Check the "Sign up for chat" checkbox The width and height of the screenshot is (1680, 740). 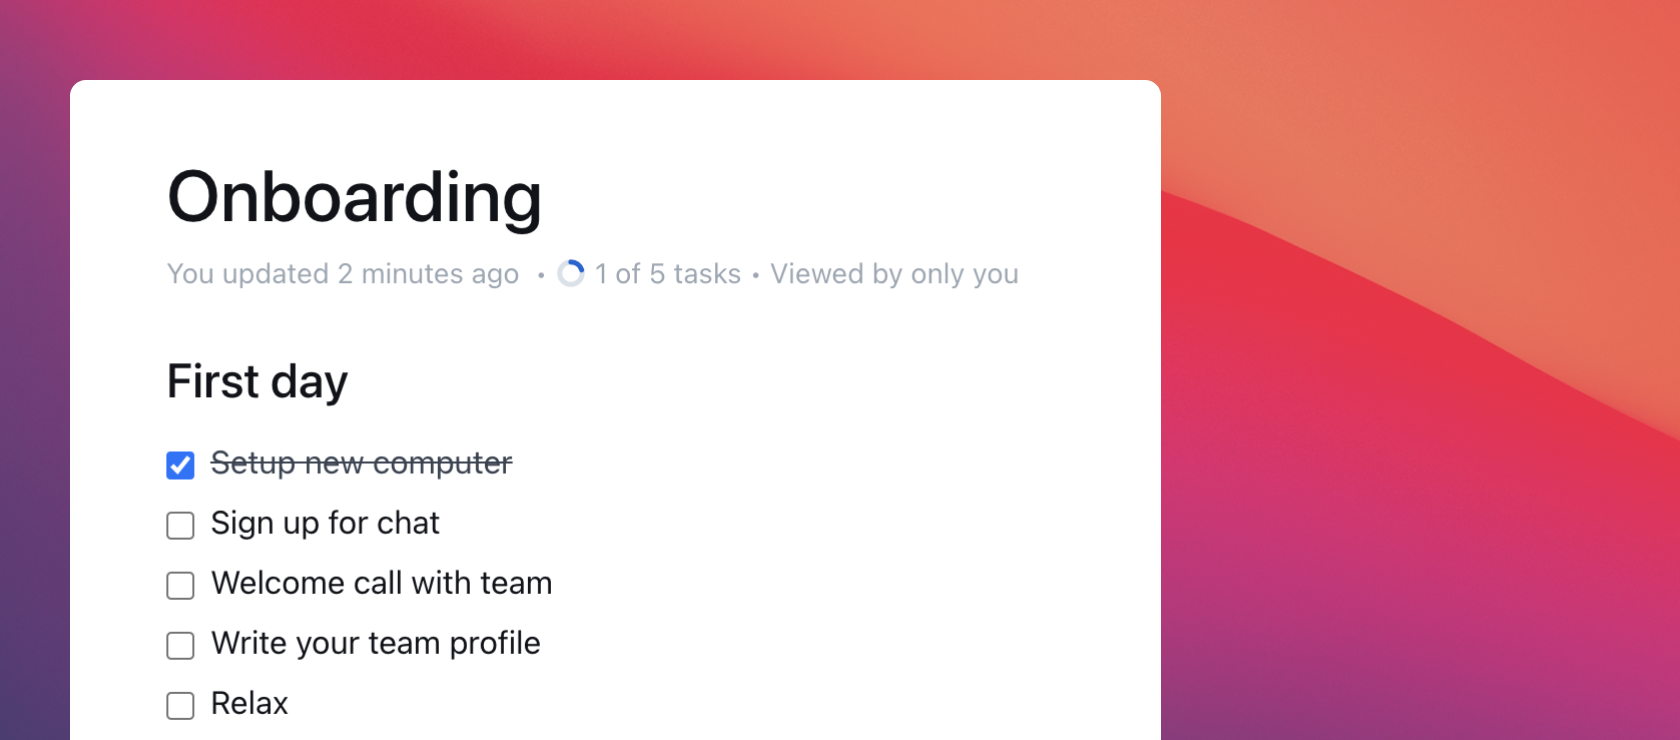coord(180,524)
